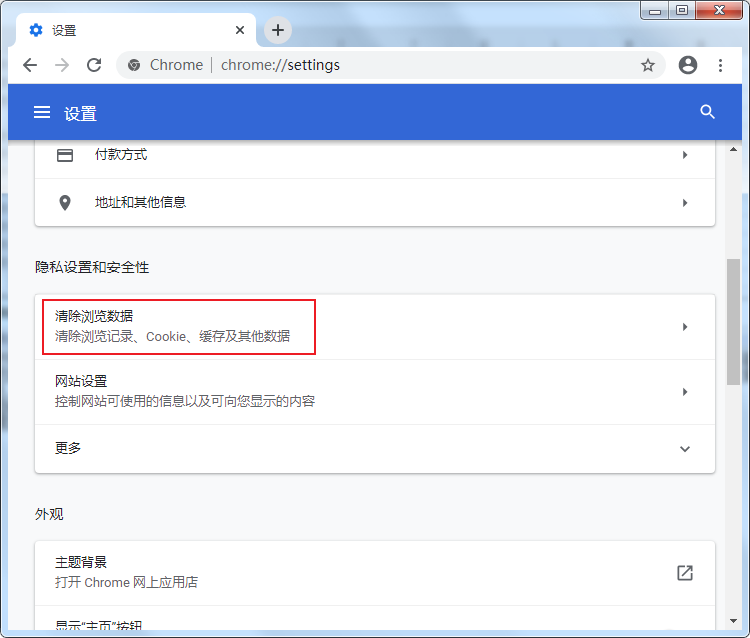Open the settings hamburger menu
Viewport: 750px width, 638px height.
[42, 112]
